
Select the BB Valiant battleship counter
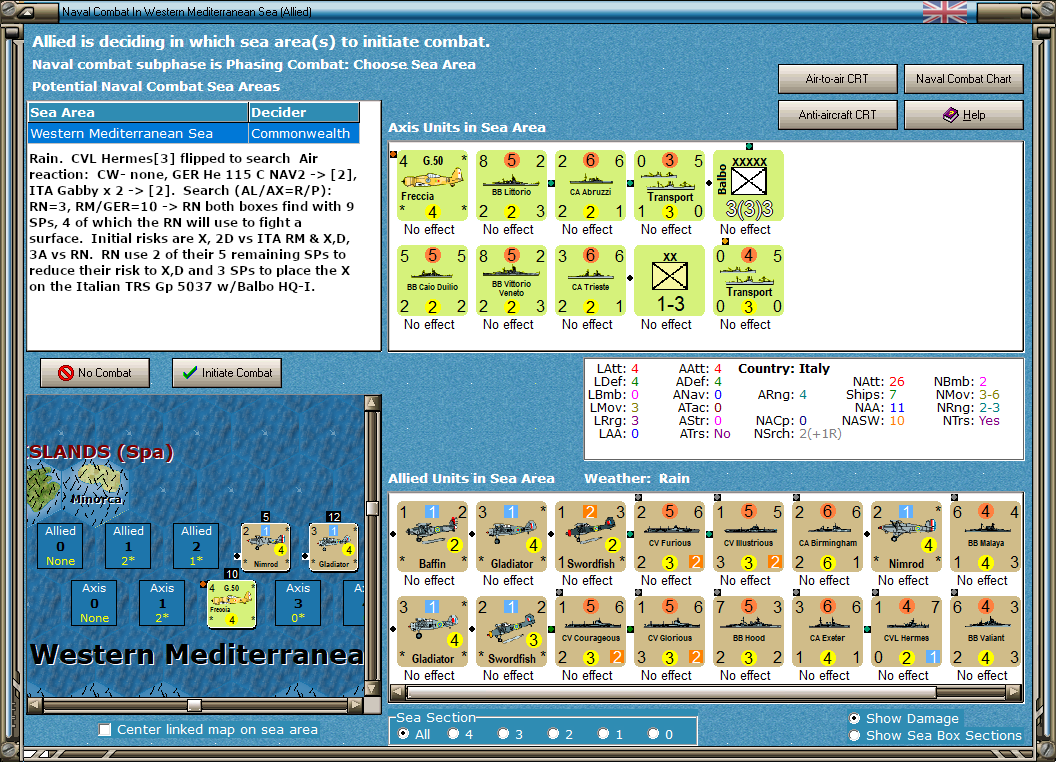[985, 631]
